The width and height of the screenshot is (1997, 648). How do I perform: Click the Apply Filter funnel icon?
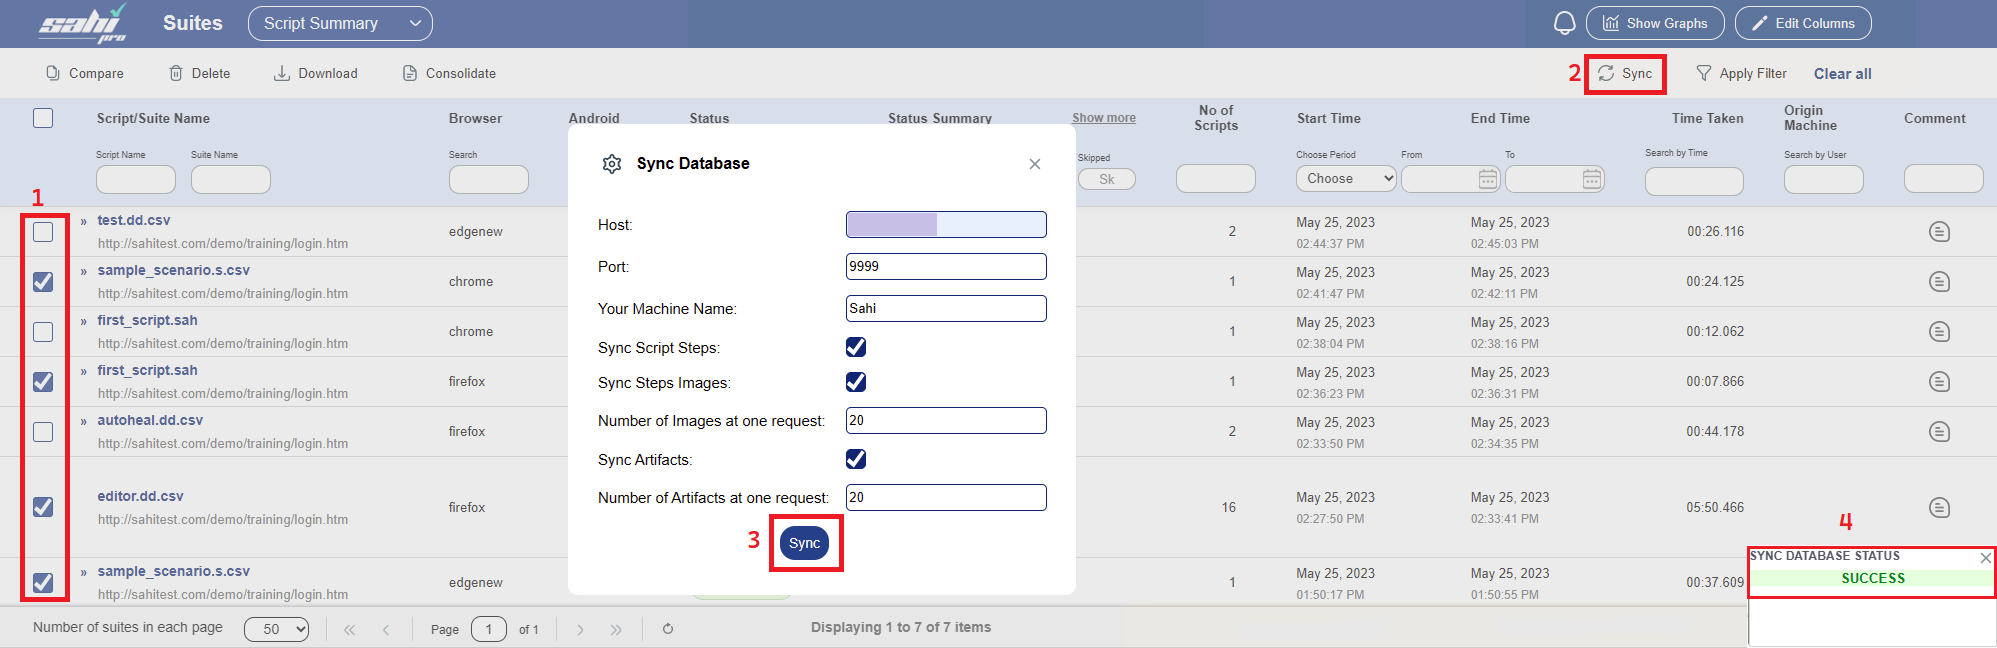tap(1704, 74)
